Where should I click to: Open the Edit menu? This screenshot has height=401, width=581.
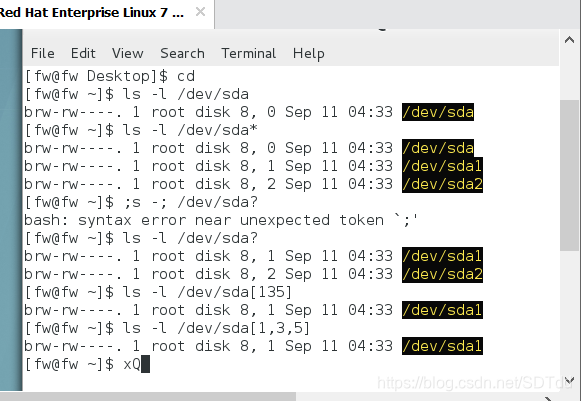click(x=83, y=53)
